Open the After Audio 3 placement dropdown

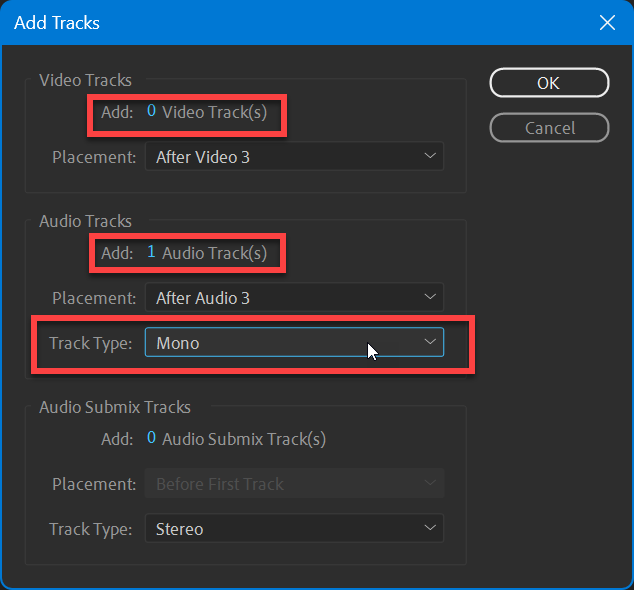click(294, 298)
